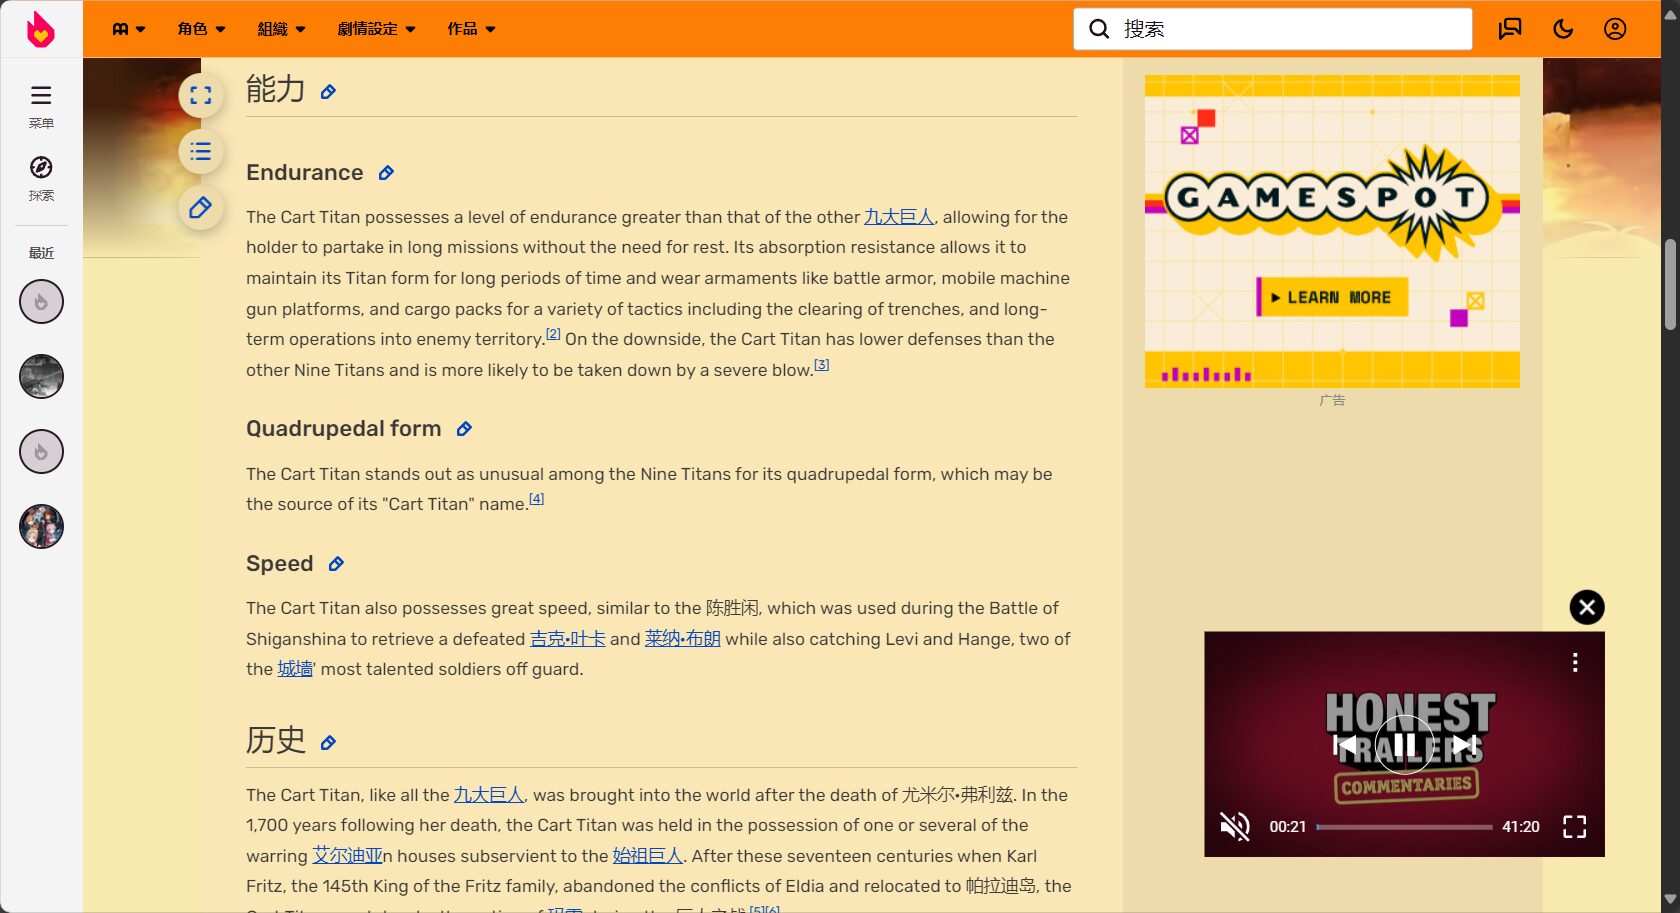The image size is (1680, 913).
Task: Open the sidebar menu hamburger icon
Action: tap(41, 96)
